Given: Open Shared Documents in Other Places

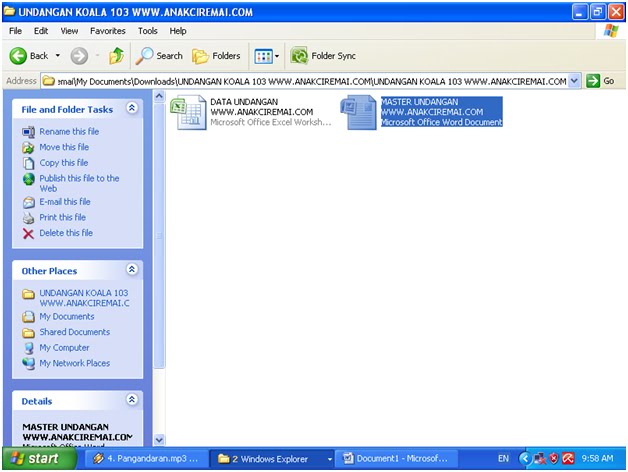Looking at the screenshot, I should (x=74, y=332).
